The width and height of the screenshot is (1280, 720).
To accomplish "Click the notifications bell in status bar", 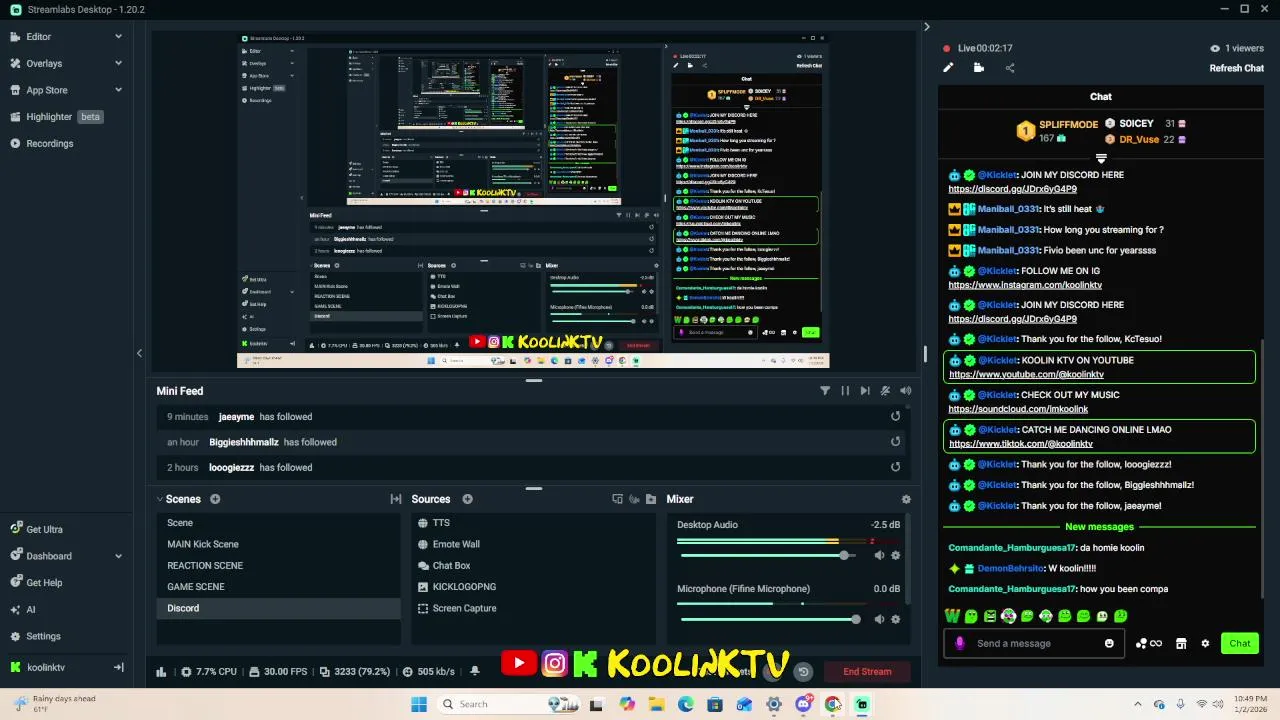I will coord(475,672).
